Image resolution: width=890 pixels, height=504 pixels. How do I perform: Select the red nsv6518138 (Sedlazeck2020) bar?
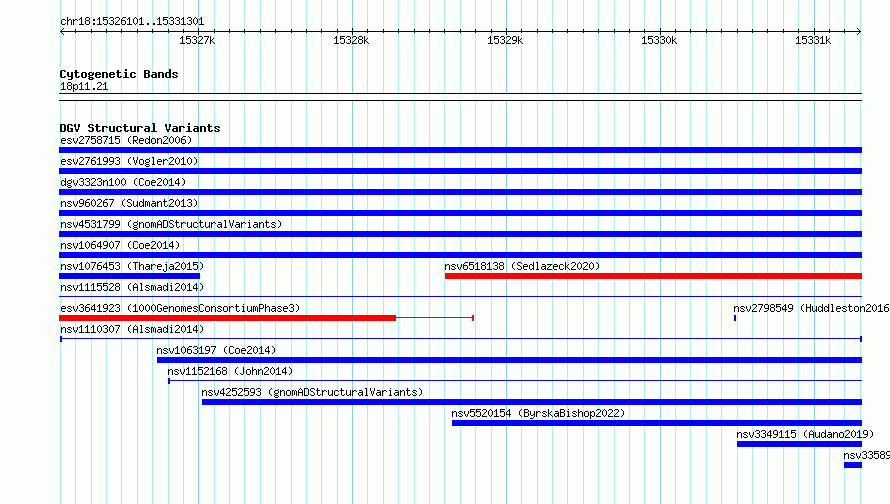click(x=653, y=276)
